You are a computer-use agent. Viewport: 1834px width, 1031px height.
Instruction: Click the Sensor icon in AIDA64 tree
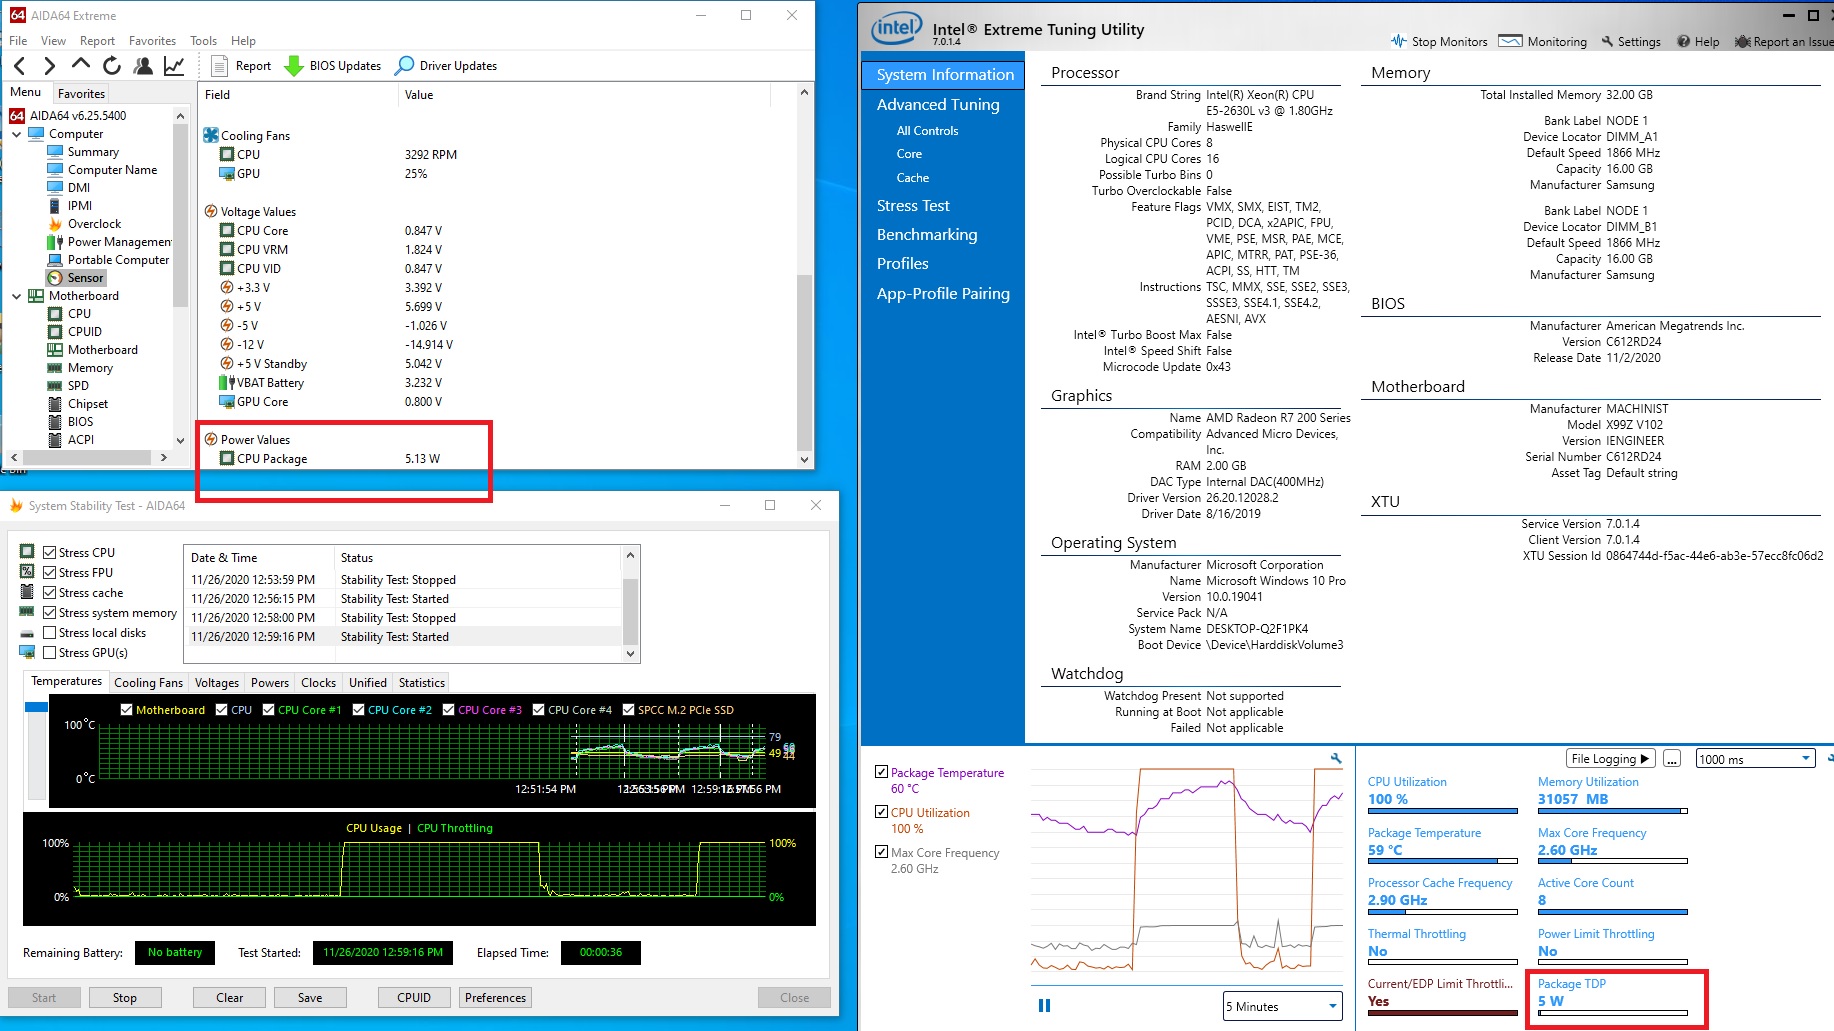click(55, 278)
